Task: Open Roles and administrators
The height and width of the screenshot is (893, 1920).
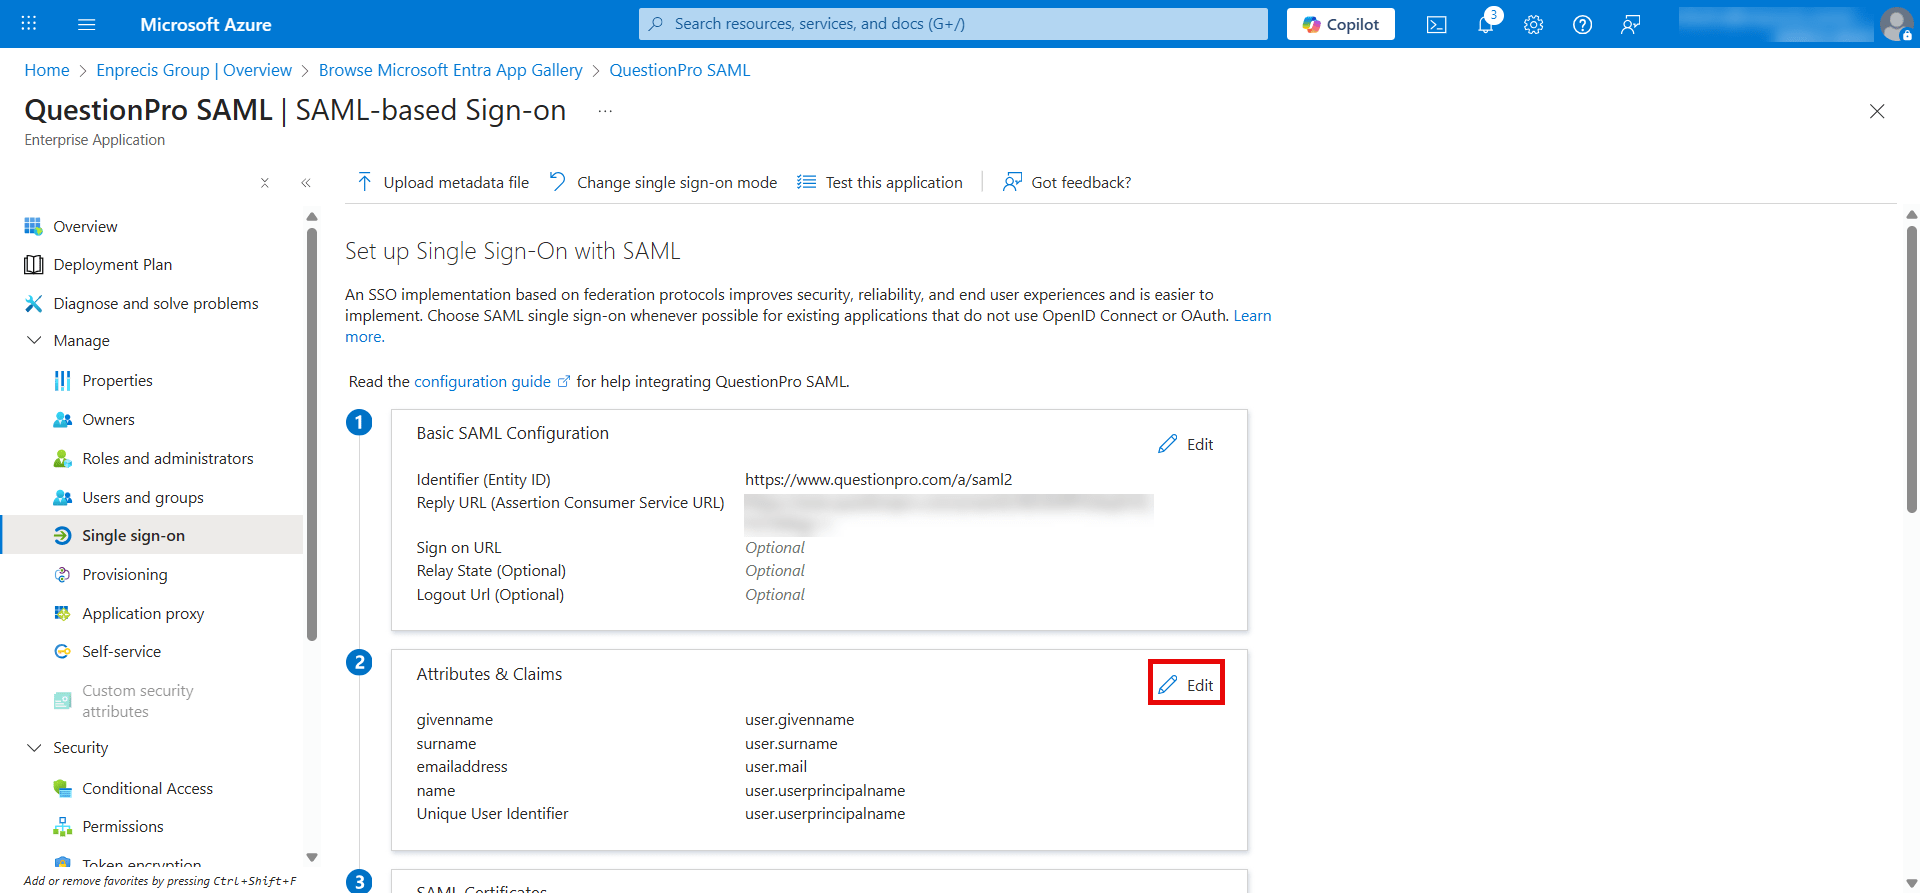Action: tap(152, 459)
